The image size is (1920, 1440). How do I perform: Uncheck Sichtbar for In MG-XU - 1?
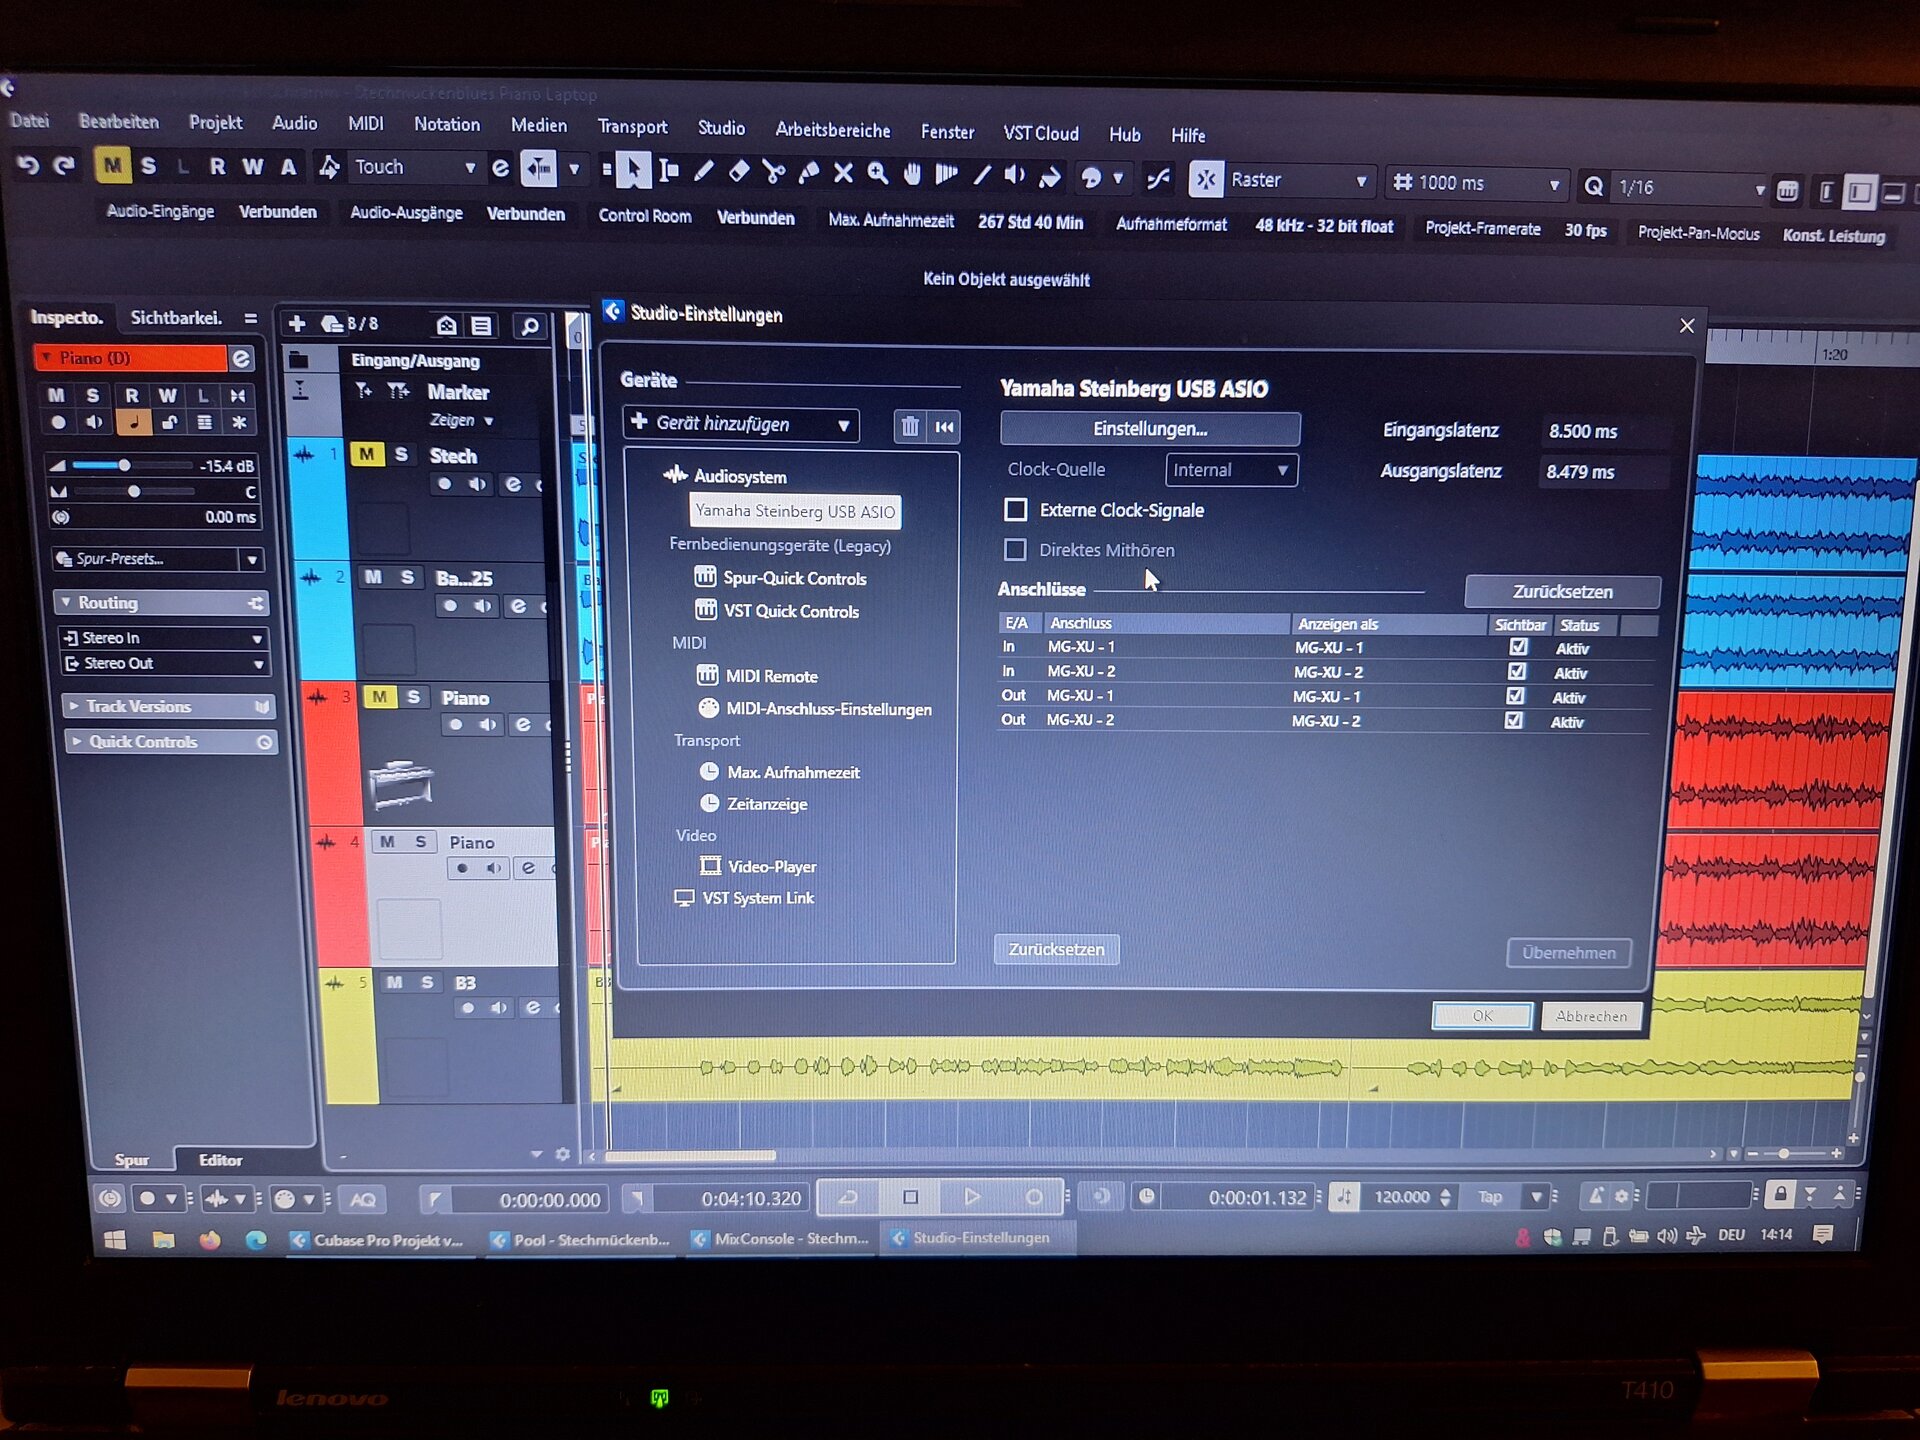(x=1518, y=647)
